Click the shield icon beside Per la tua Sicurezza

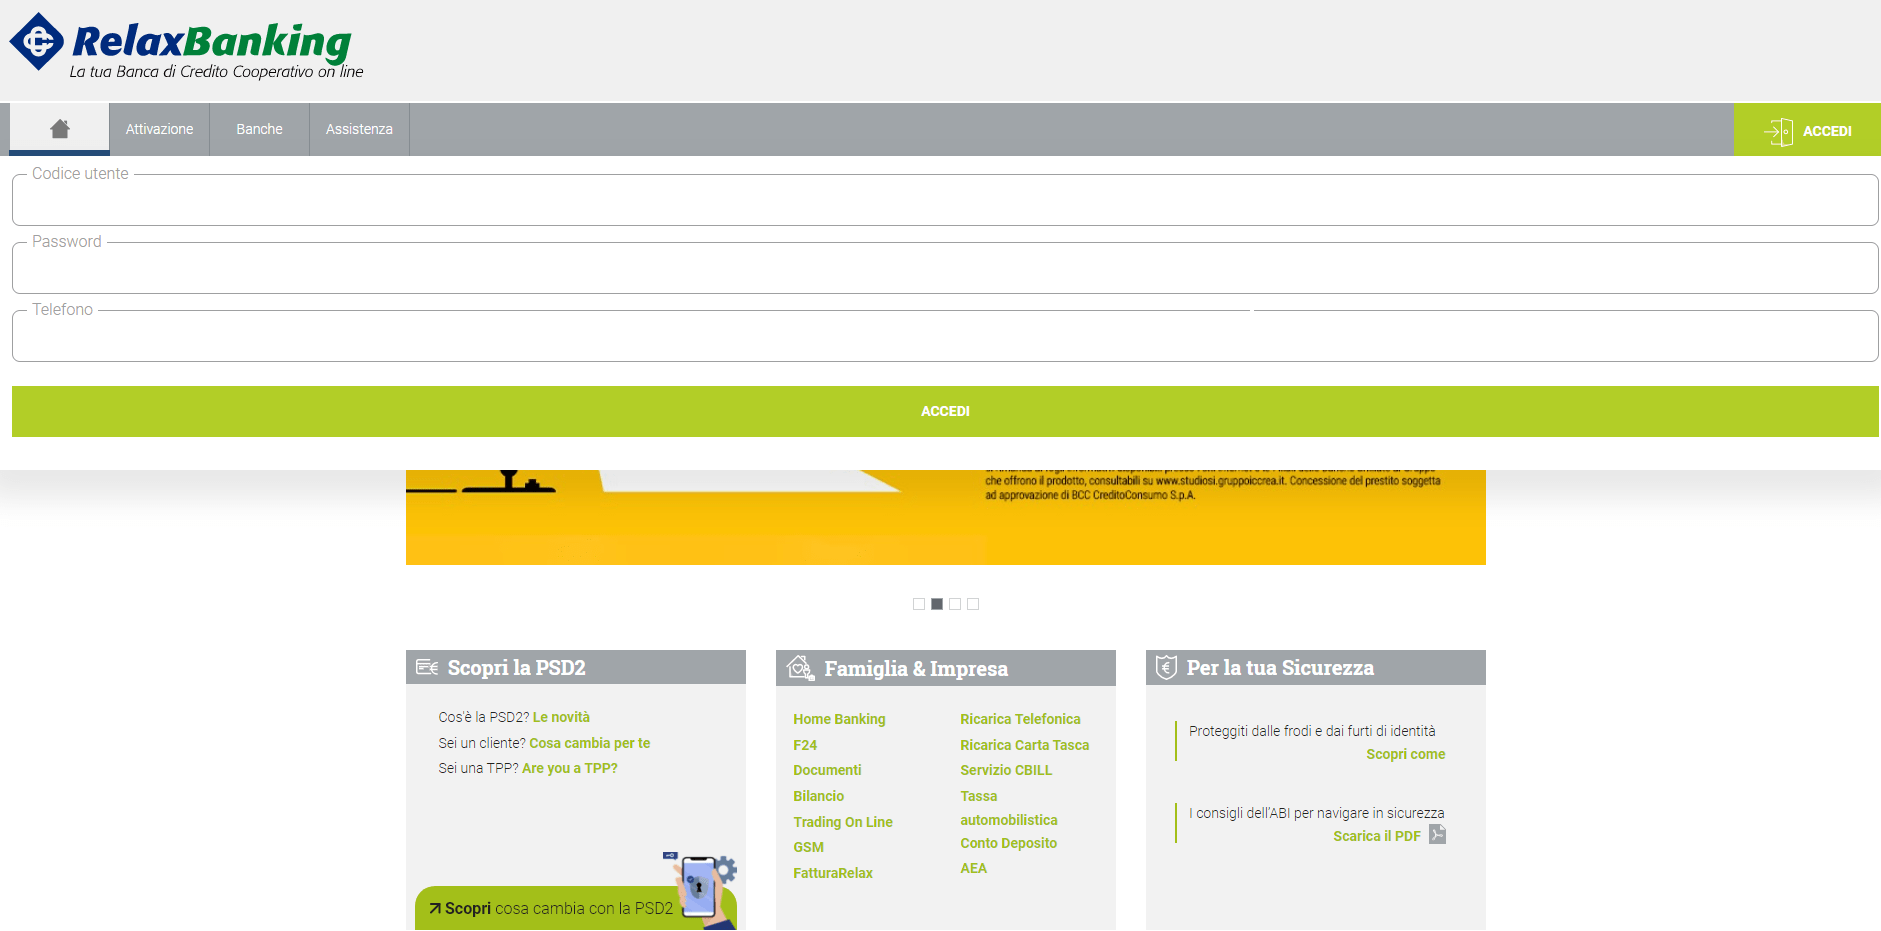pyautogui.click(x=1166, y=667)
